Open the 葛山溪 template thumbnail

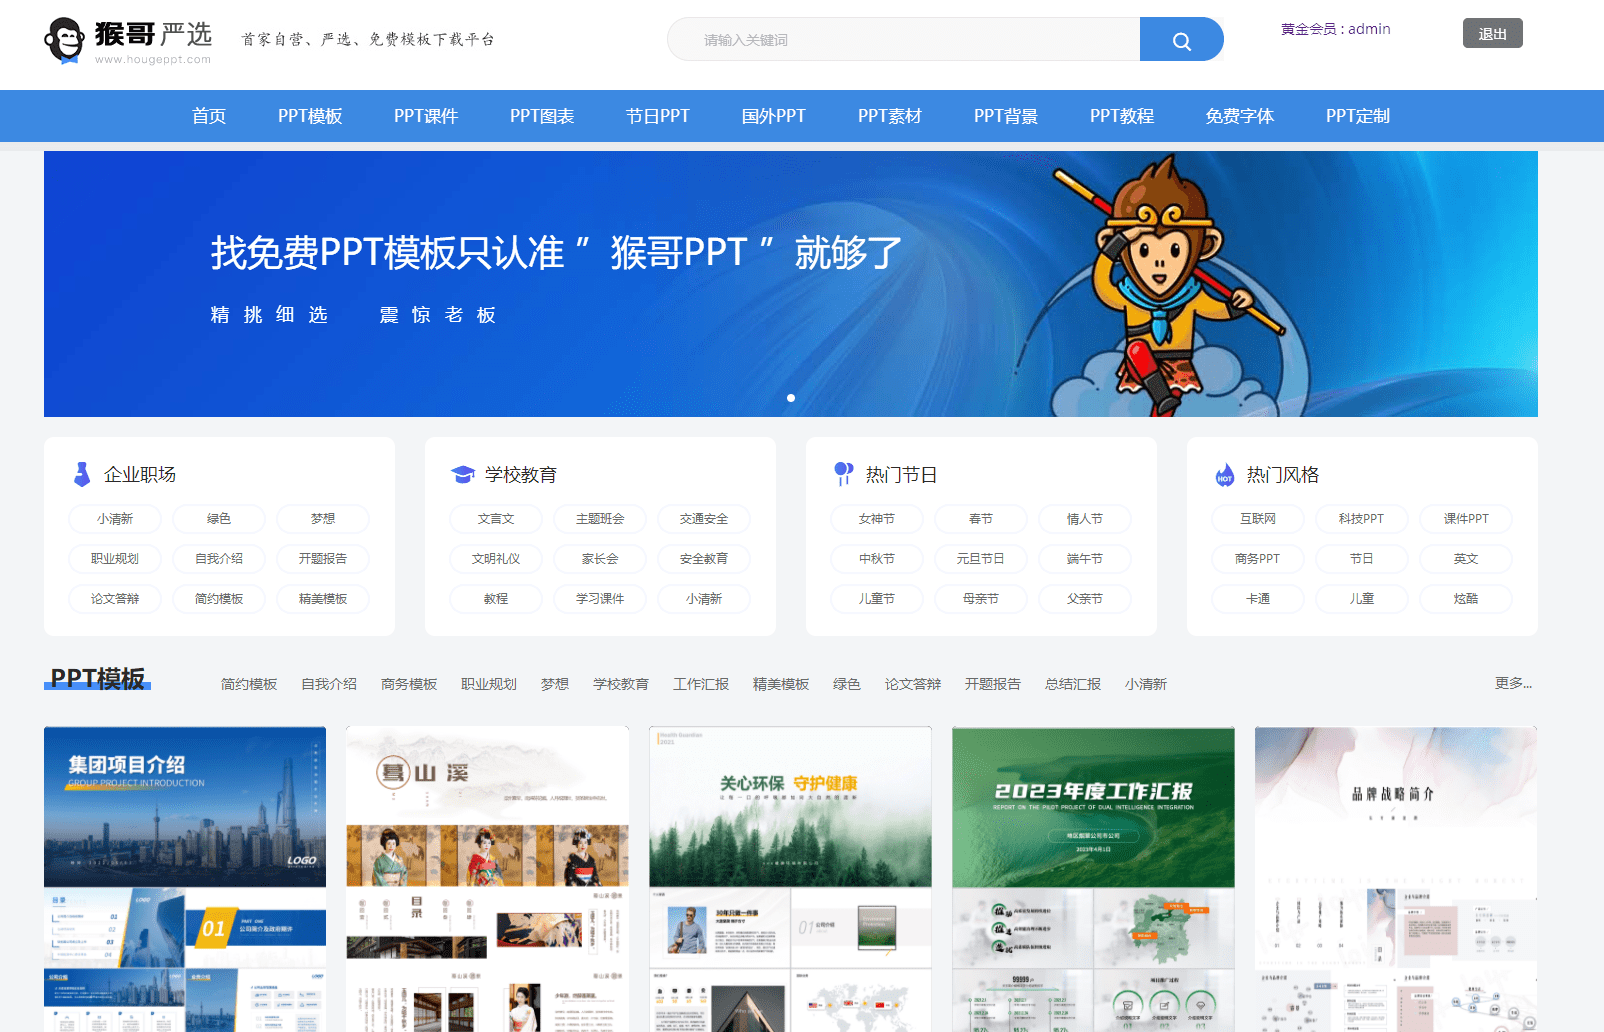pyautogui.click(x=488, y=879)
